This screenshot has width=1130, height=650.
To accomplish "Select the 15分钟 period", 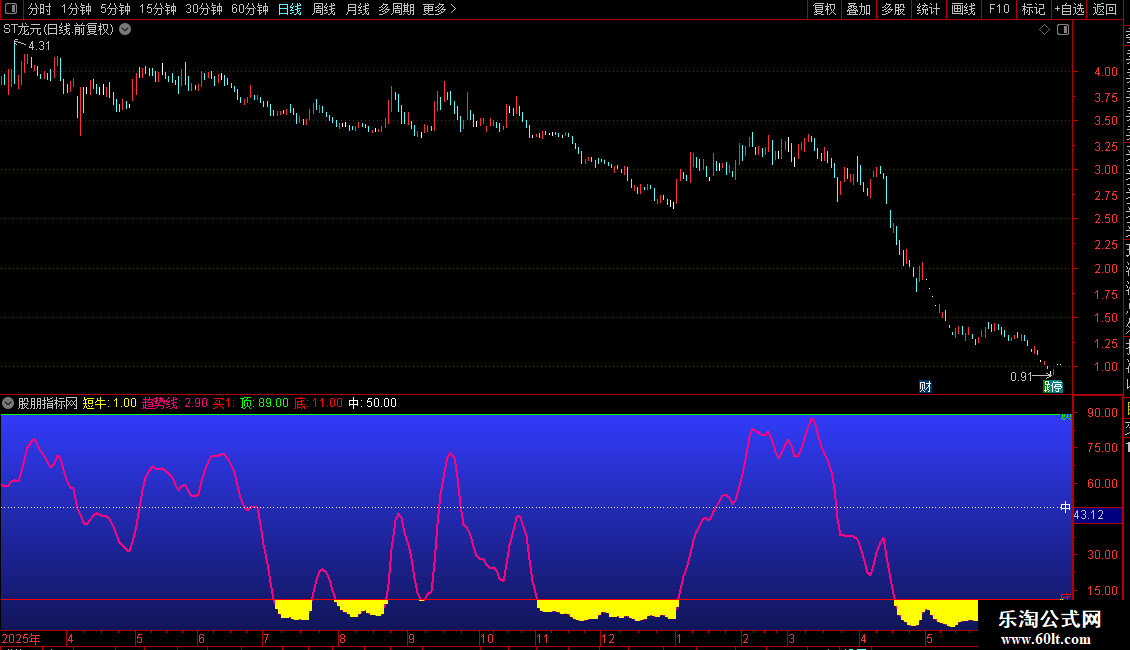I will [x=158, y=9].
